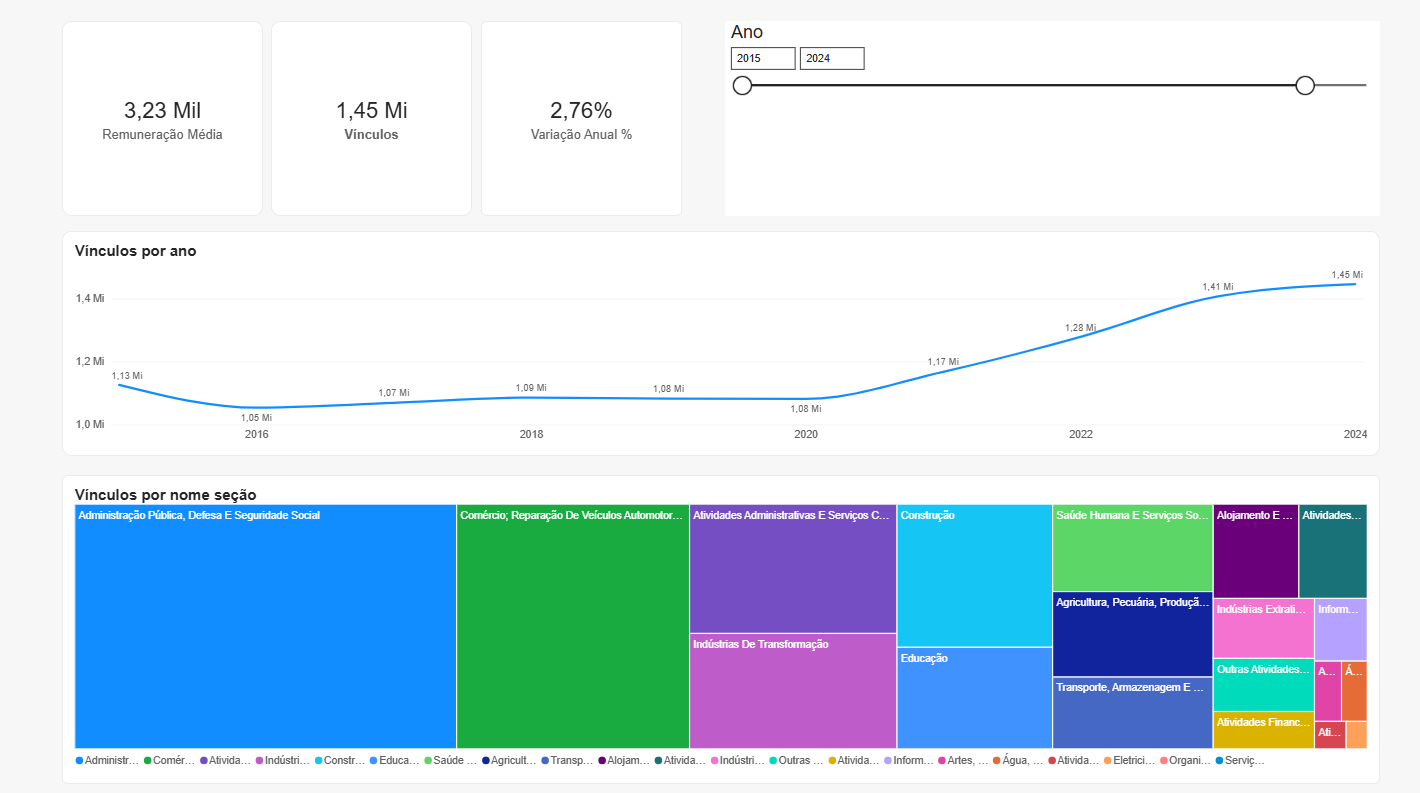Click the 1,28 Mi data label
Screen dimensions: 1420x793
[1080, 328]
